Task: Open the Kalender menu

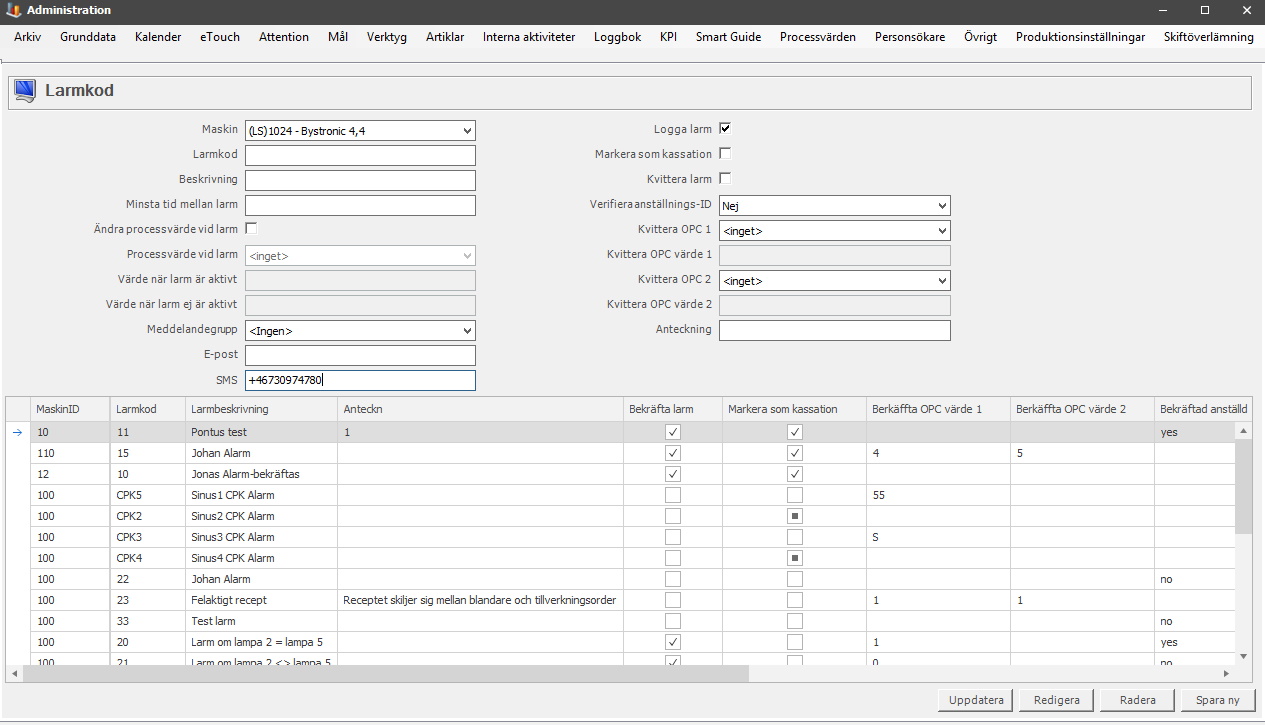Action: click(x=158, y=37)
